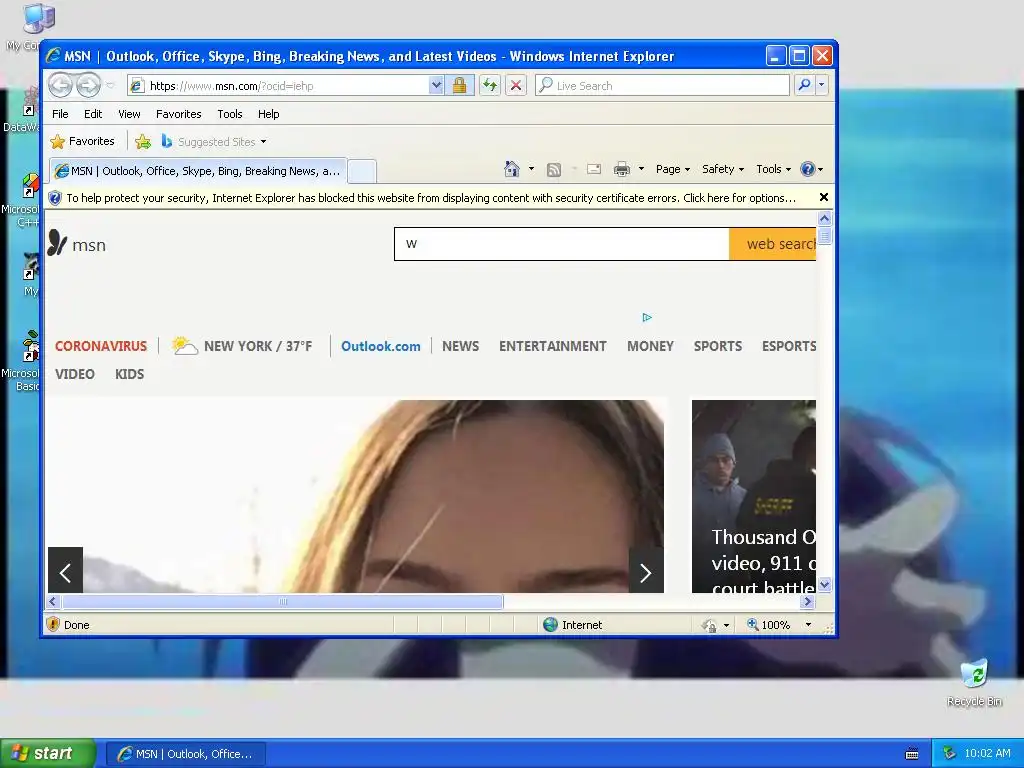Click the Home page icon
Image resolution: width=1024 pixels, height=768 pixels.
(511, 169)
